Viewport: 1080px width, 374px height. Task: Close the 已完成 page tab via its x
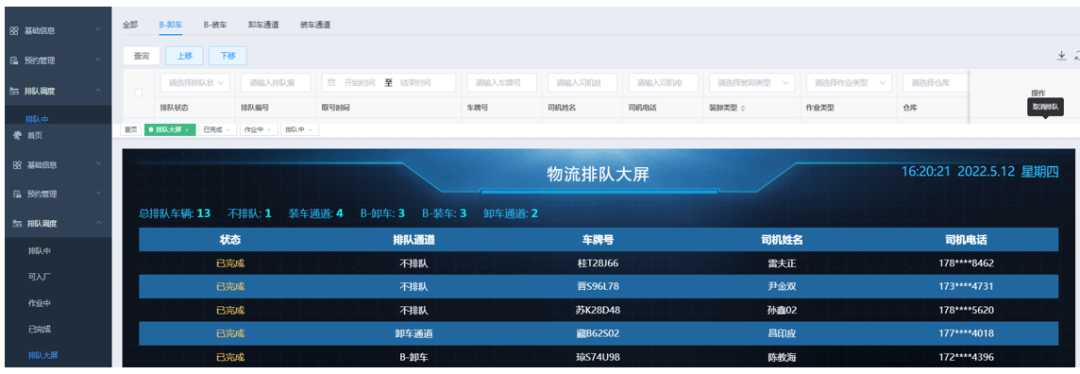click(x=227, y=129)
